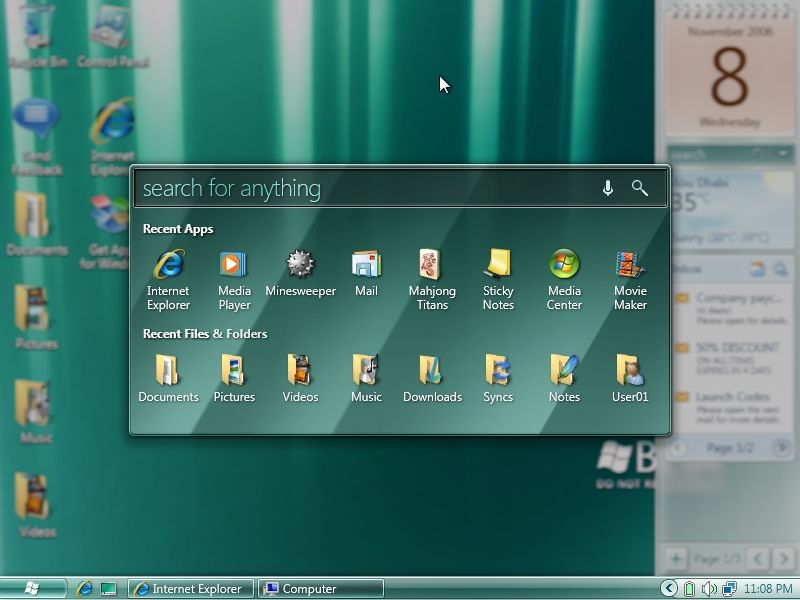800x600 pixels.
Task: Open Send Feedback desktop icon
Action: click(x=37, y=137)
